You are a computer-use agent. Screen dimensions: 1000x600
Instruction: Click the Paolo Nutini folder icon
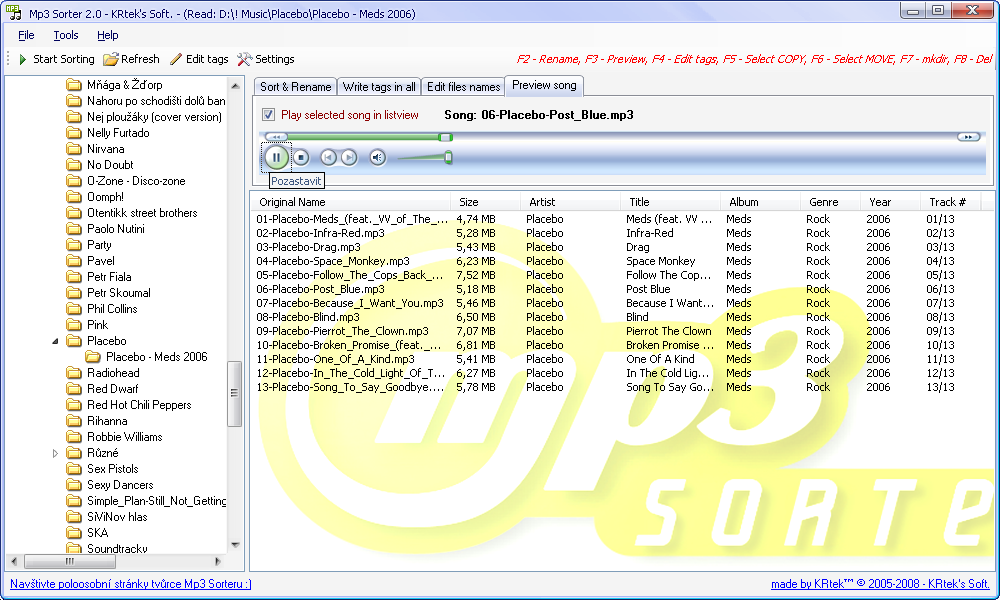pos(75,229)
